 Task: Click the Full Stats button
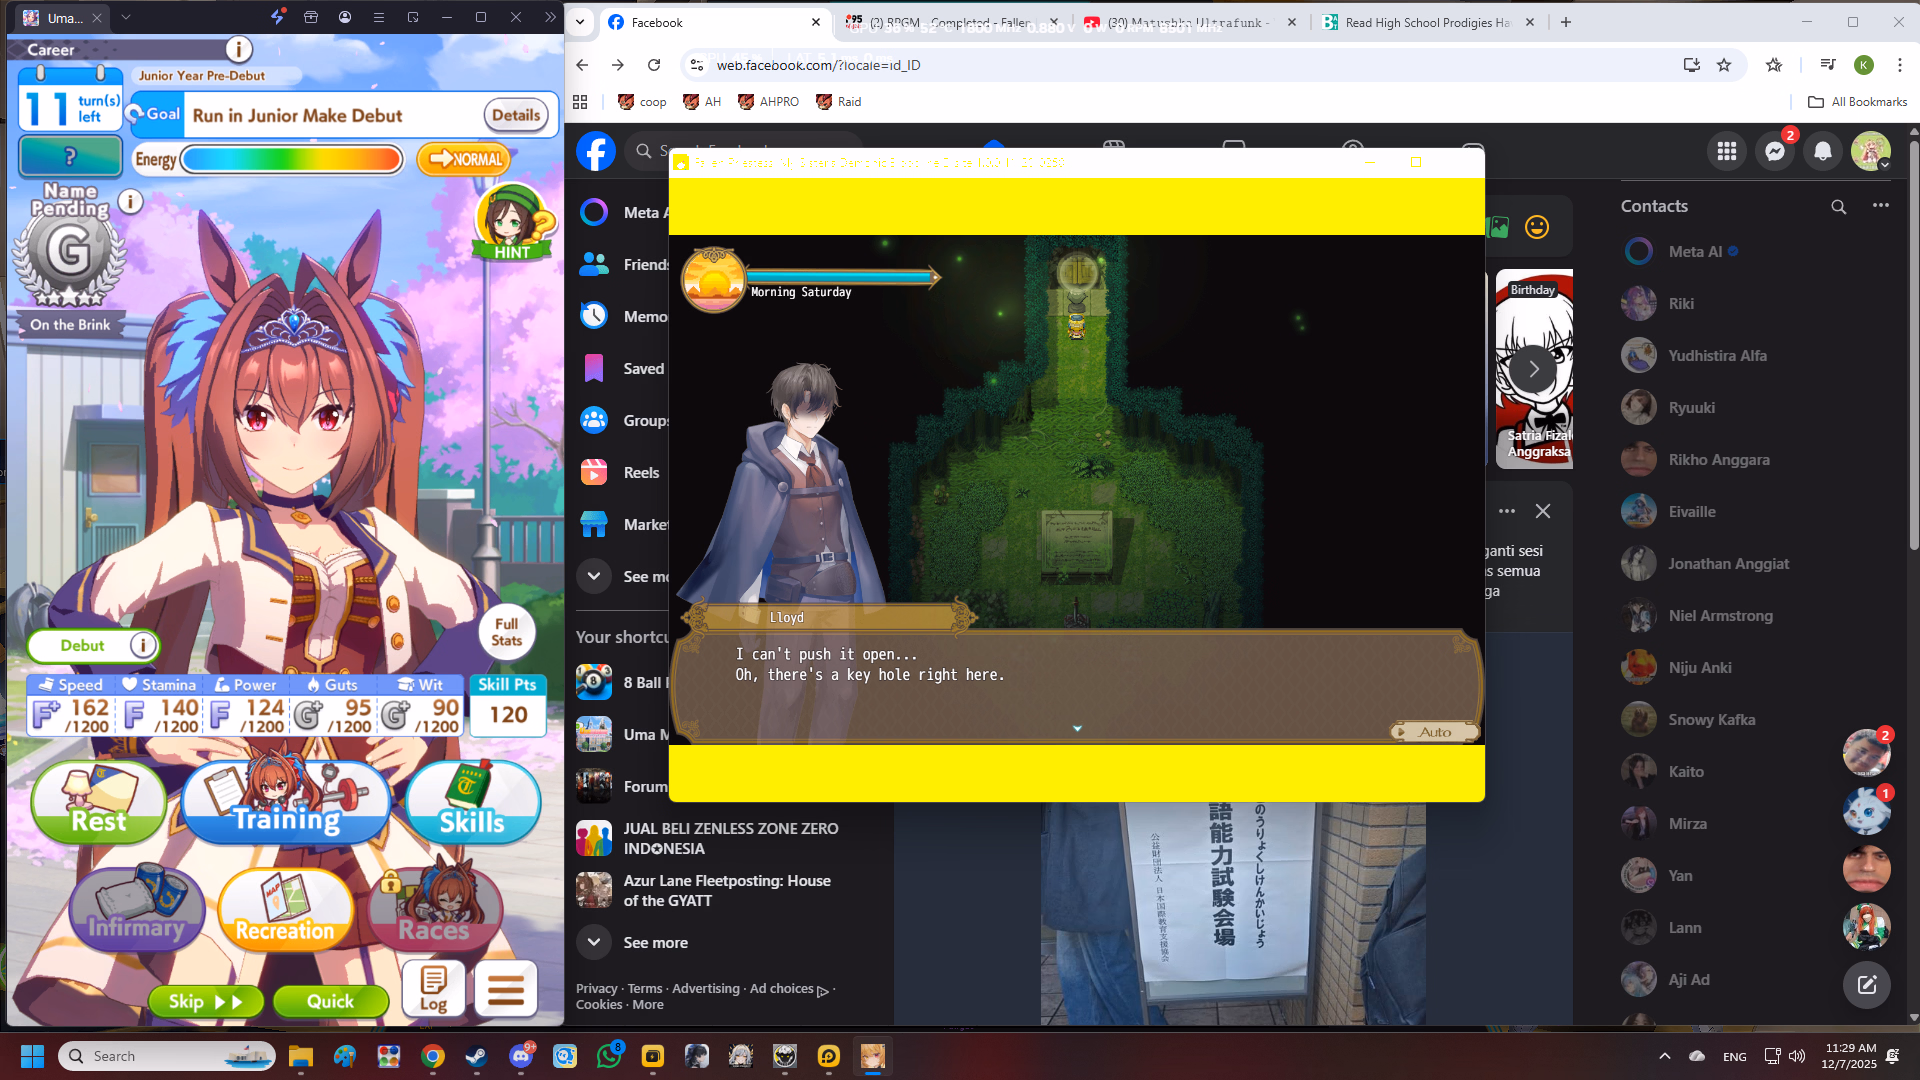tap(506, 632)
